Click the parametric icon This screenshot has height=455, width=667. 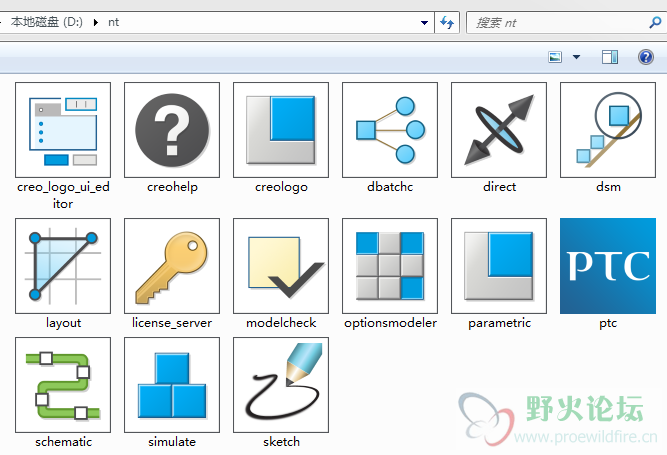pyautogui.click(x=499, y=266)
